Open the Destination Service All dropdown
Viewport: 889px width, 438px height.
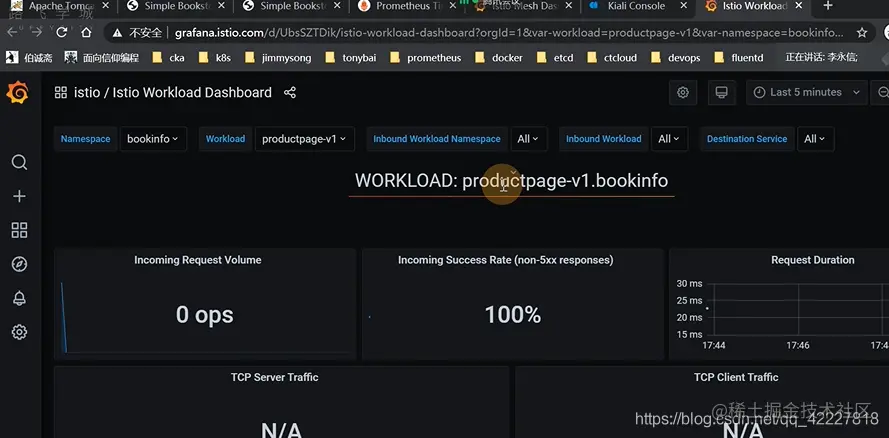pos(815,139)
